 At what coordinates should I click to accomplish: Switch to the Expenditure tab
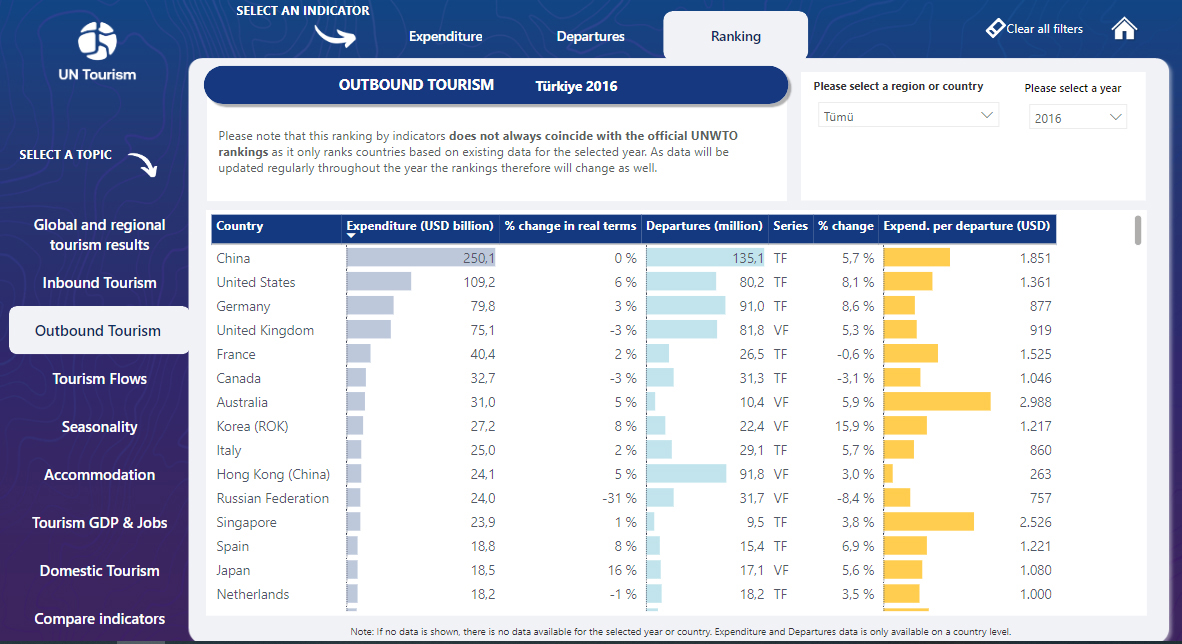(x=445, y=37)
